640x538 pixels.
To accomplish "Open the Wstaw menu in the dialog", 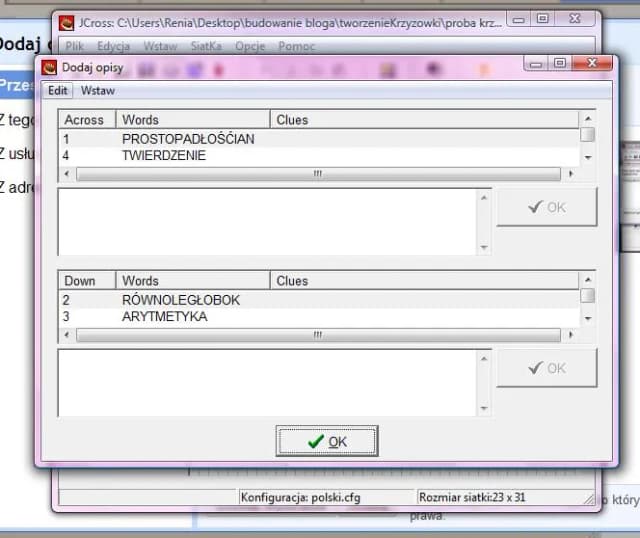I will pos(98,90).
